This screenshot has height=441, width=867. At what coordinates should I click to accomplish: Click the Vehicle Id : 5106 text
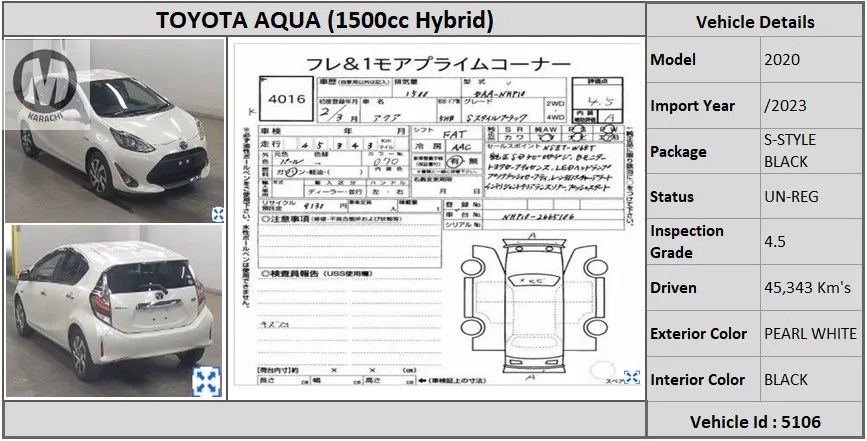[755, 422]
